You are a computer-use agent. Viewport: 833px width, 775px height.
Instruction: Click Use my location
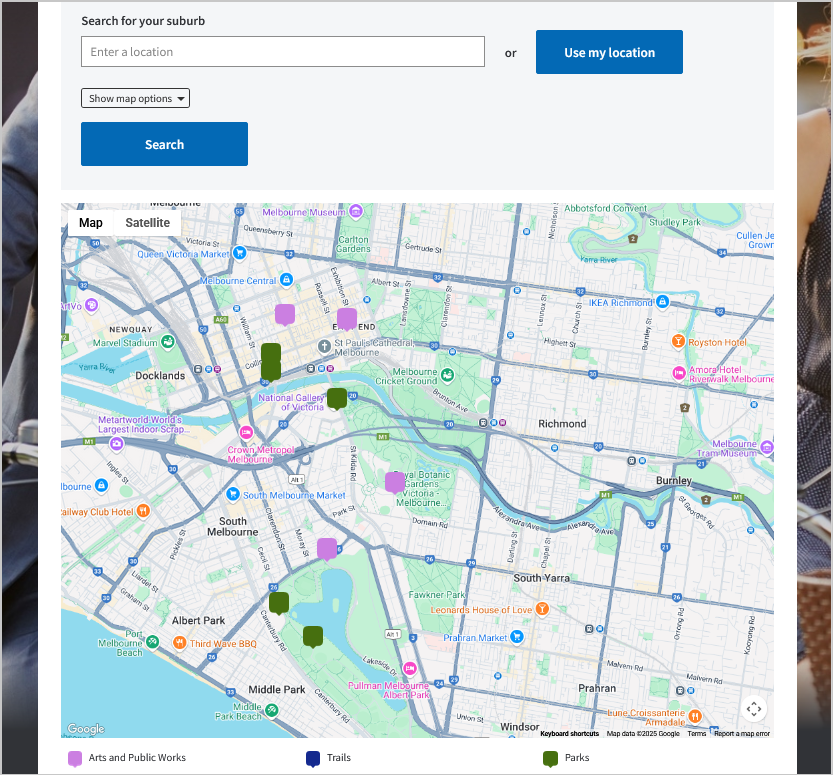click(x=609, y=51)
